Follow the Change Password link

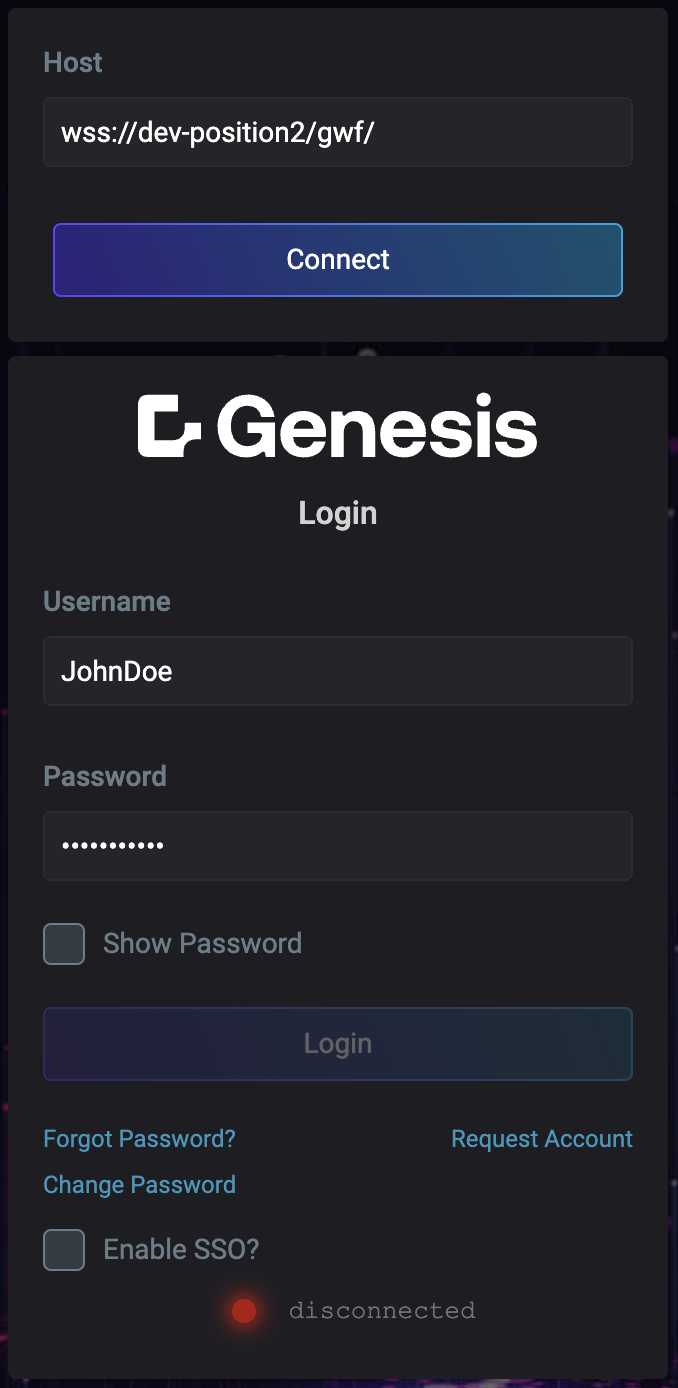[140, 1185]
